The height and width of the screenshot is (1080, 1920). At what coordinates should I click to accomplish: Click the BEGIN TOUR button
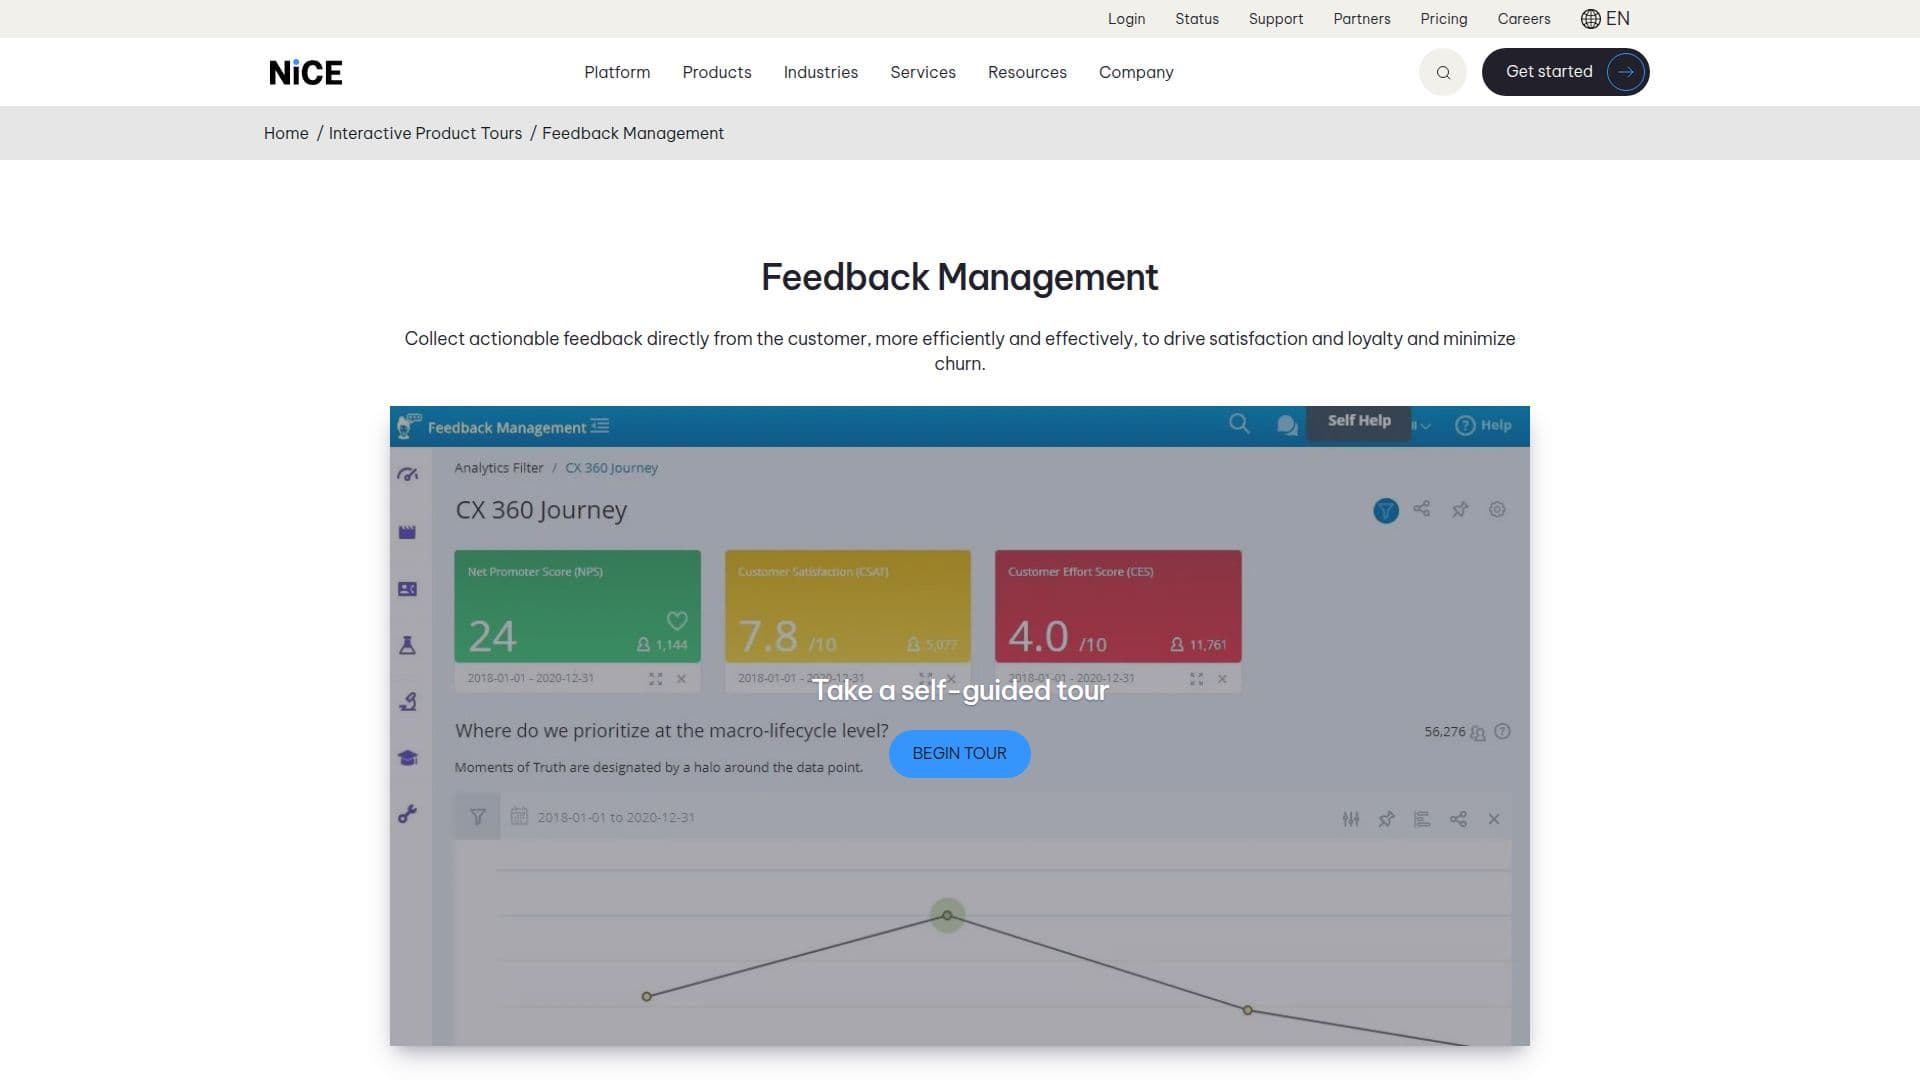(960, 753)
